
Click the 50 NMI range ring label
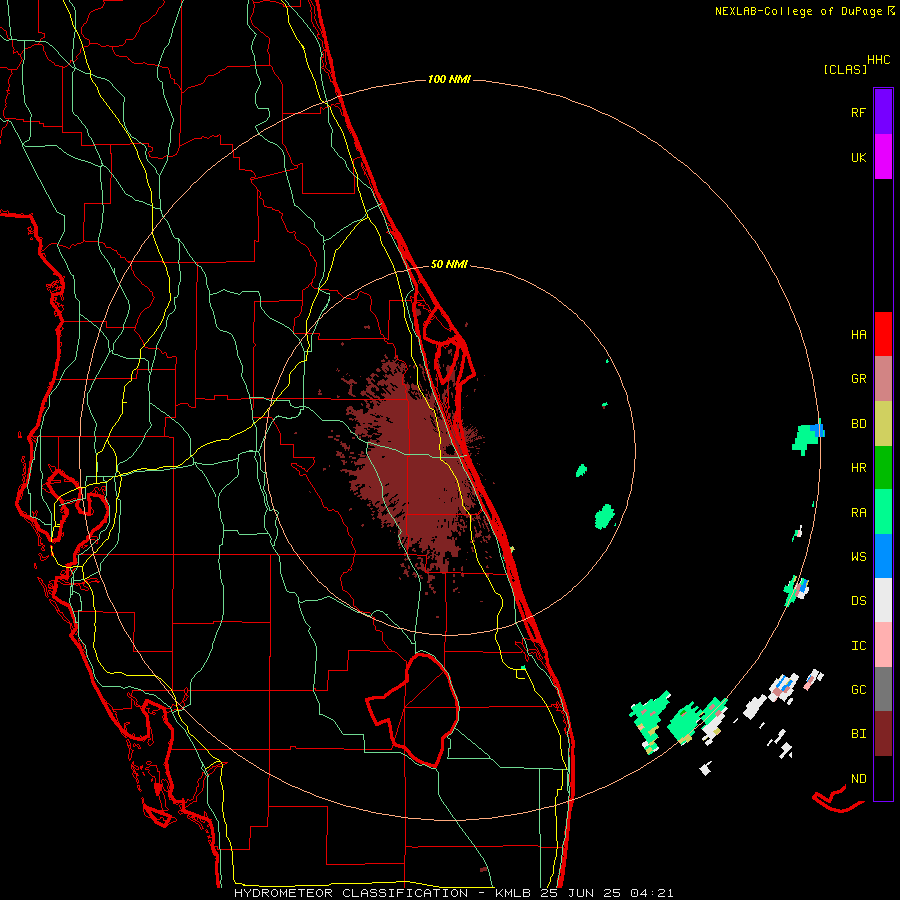point(449,265)
